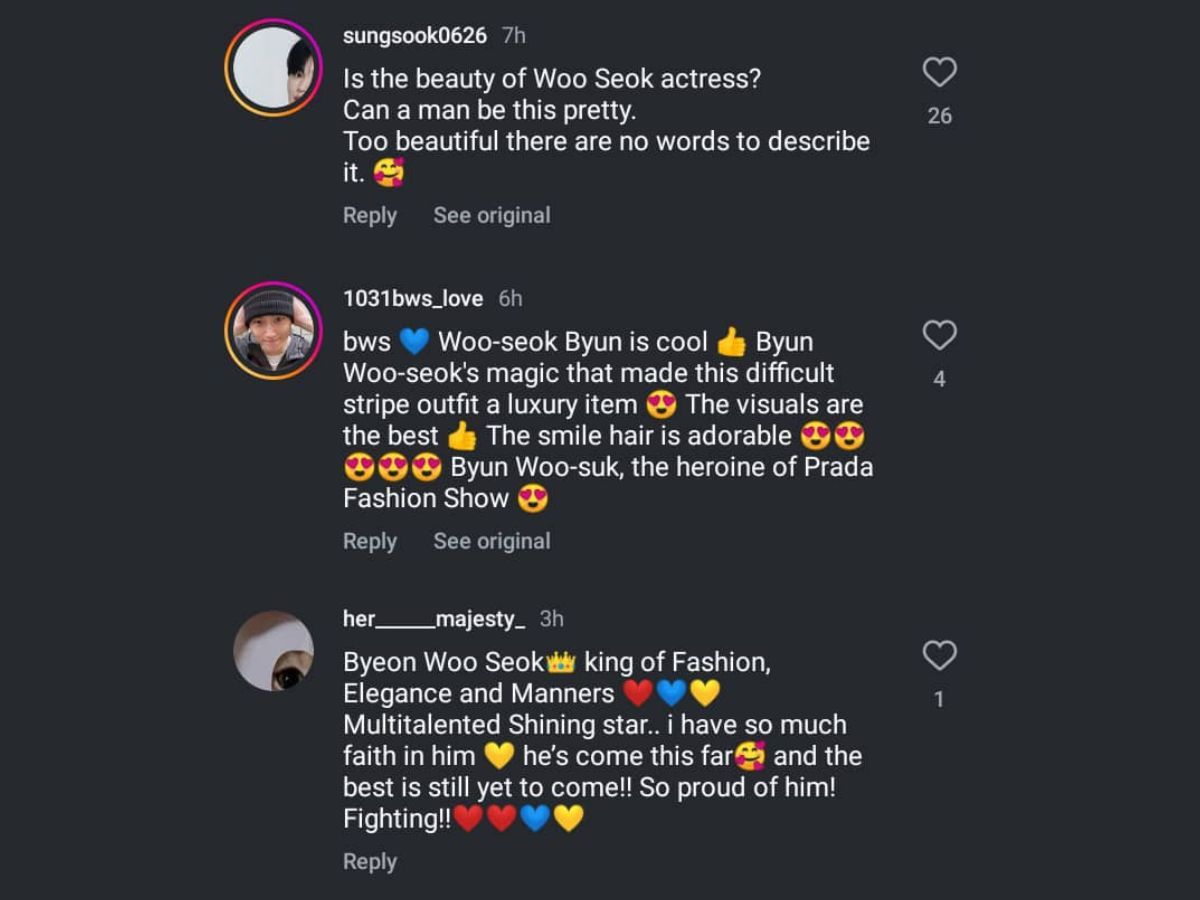
Task: Tap the heart on 1031bws_love's comment
Action: point(939,335)
